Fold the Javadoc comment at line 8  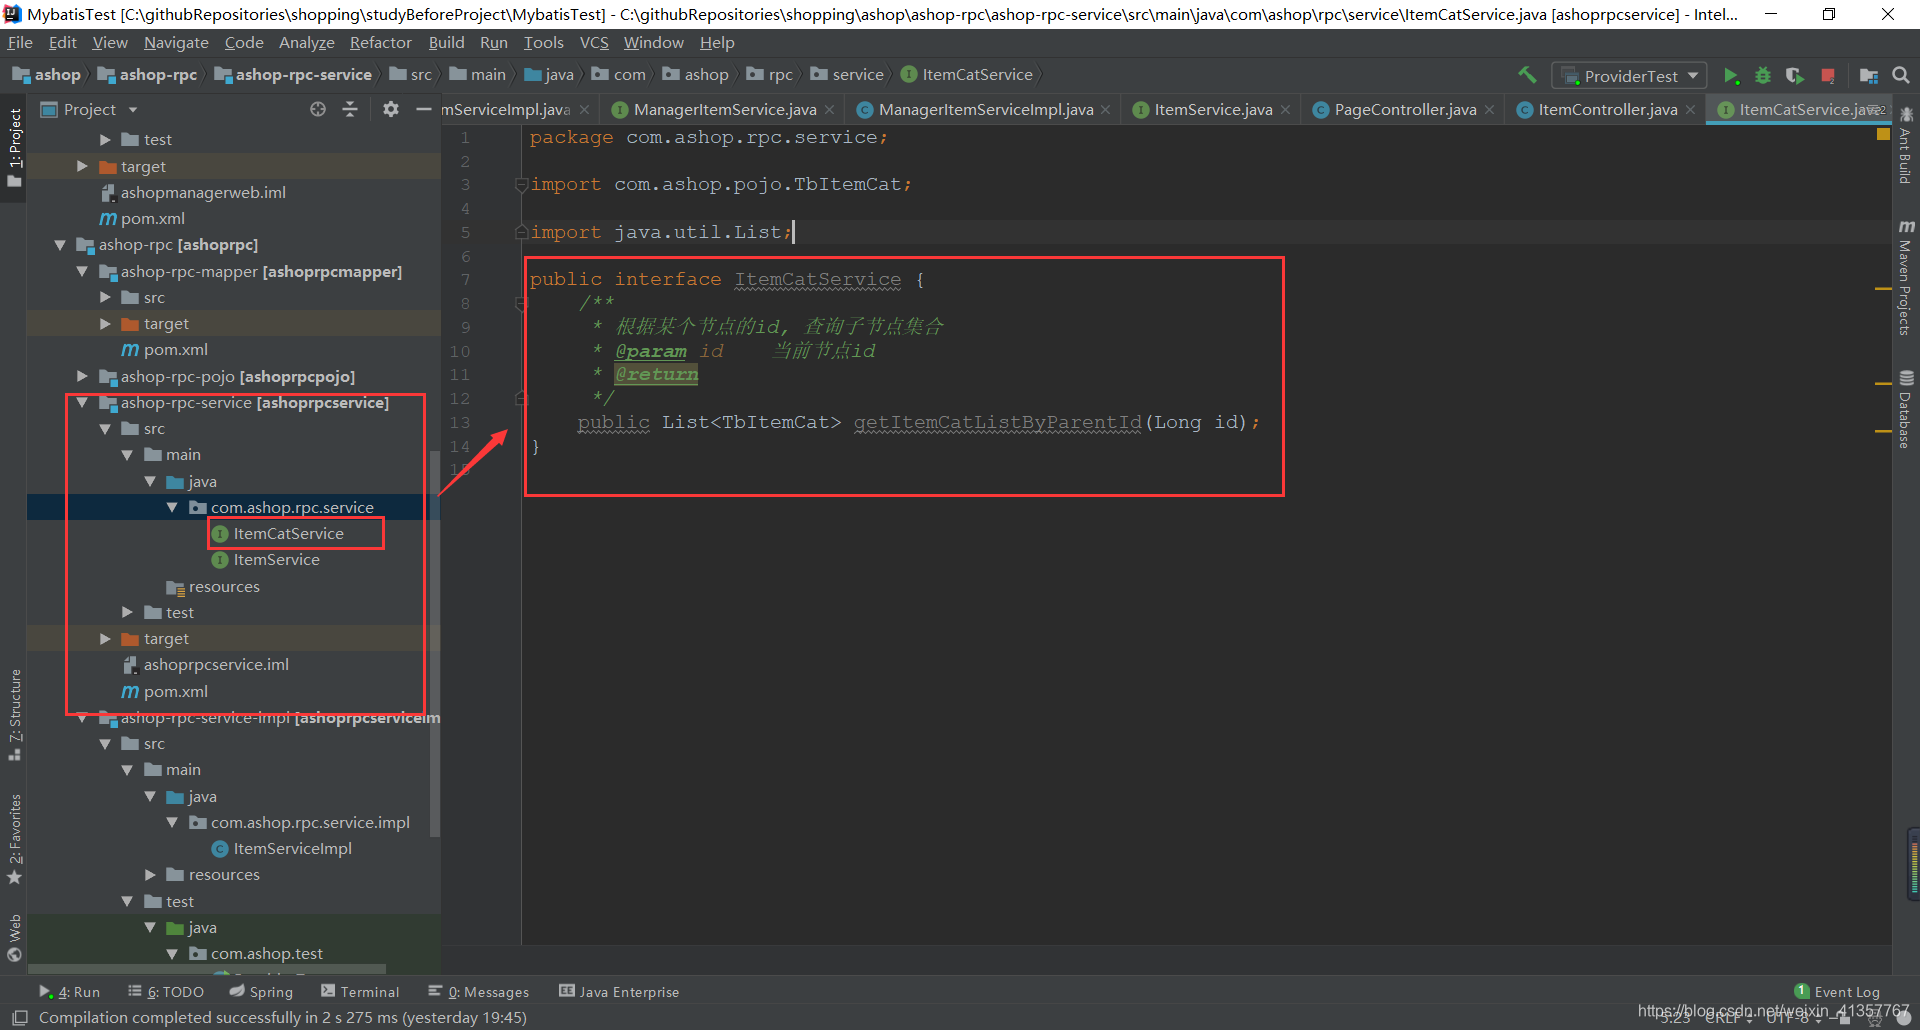521,303
